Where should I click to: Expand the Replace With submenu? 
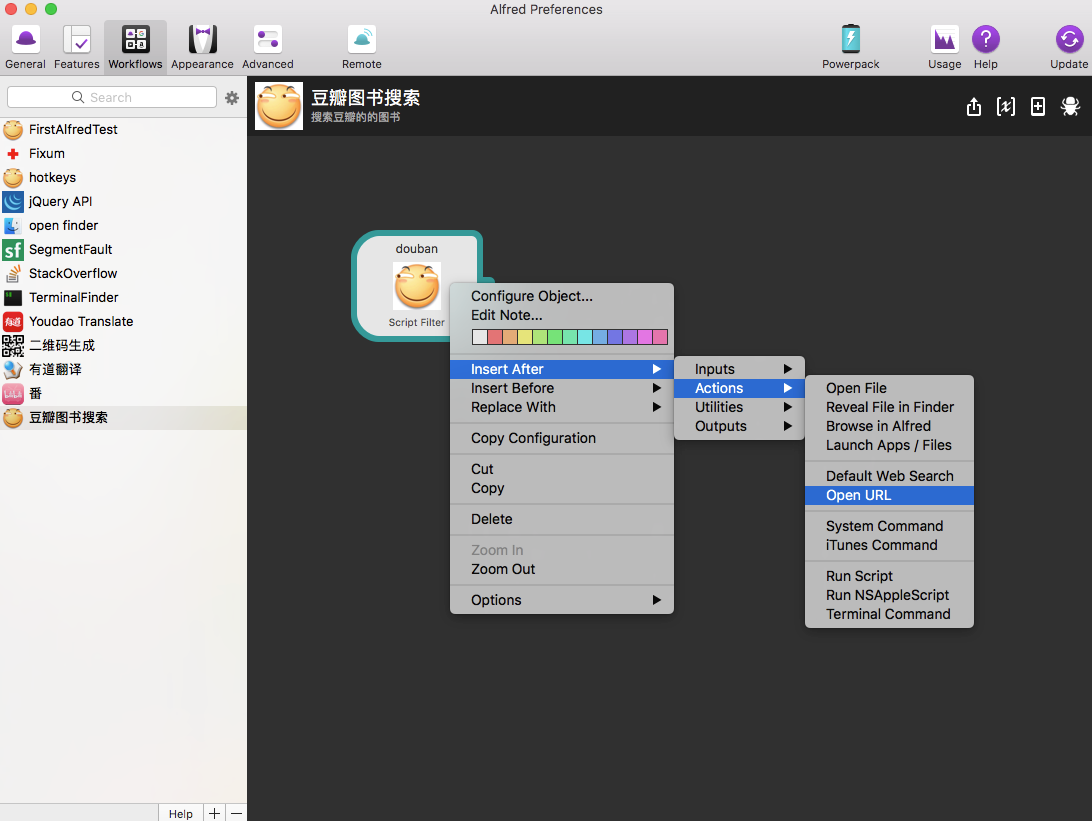pos(562,407)
